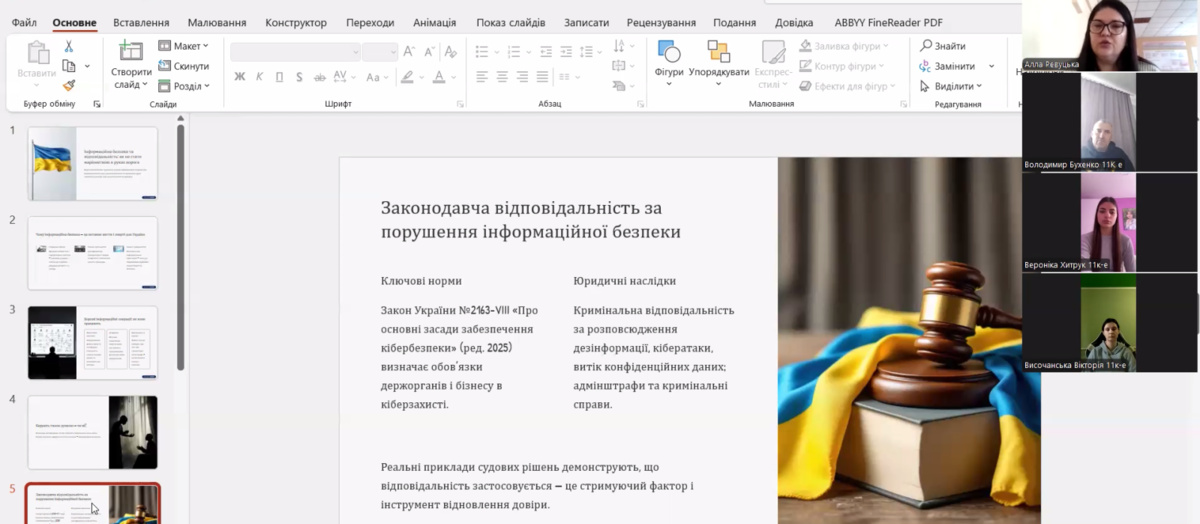Toggle text shadow S formatting

coord(299,77)
